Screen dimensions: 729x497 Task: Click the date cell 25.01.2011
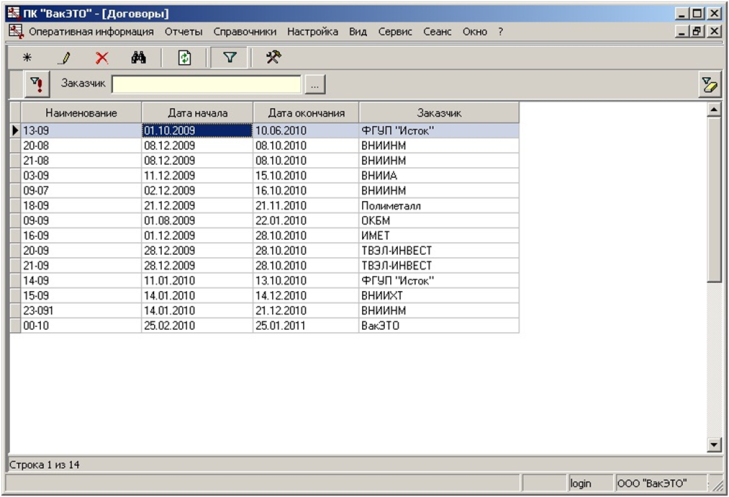pos(306,325)
